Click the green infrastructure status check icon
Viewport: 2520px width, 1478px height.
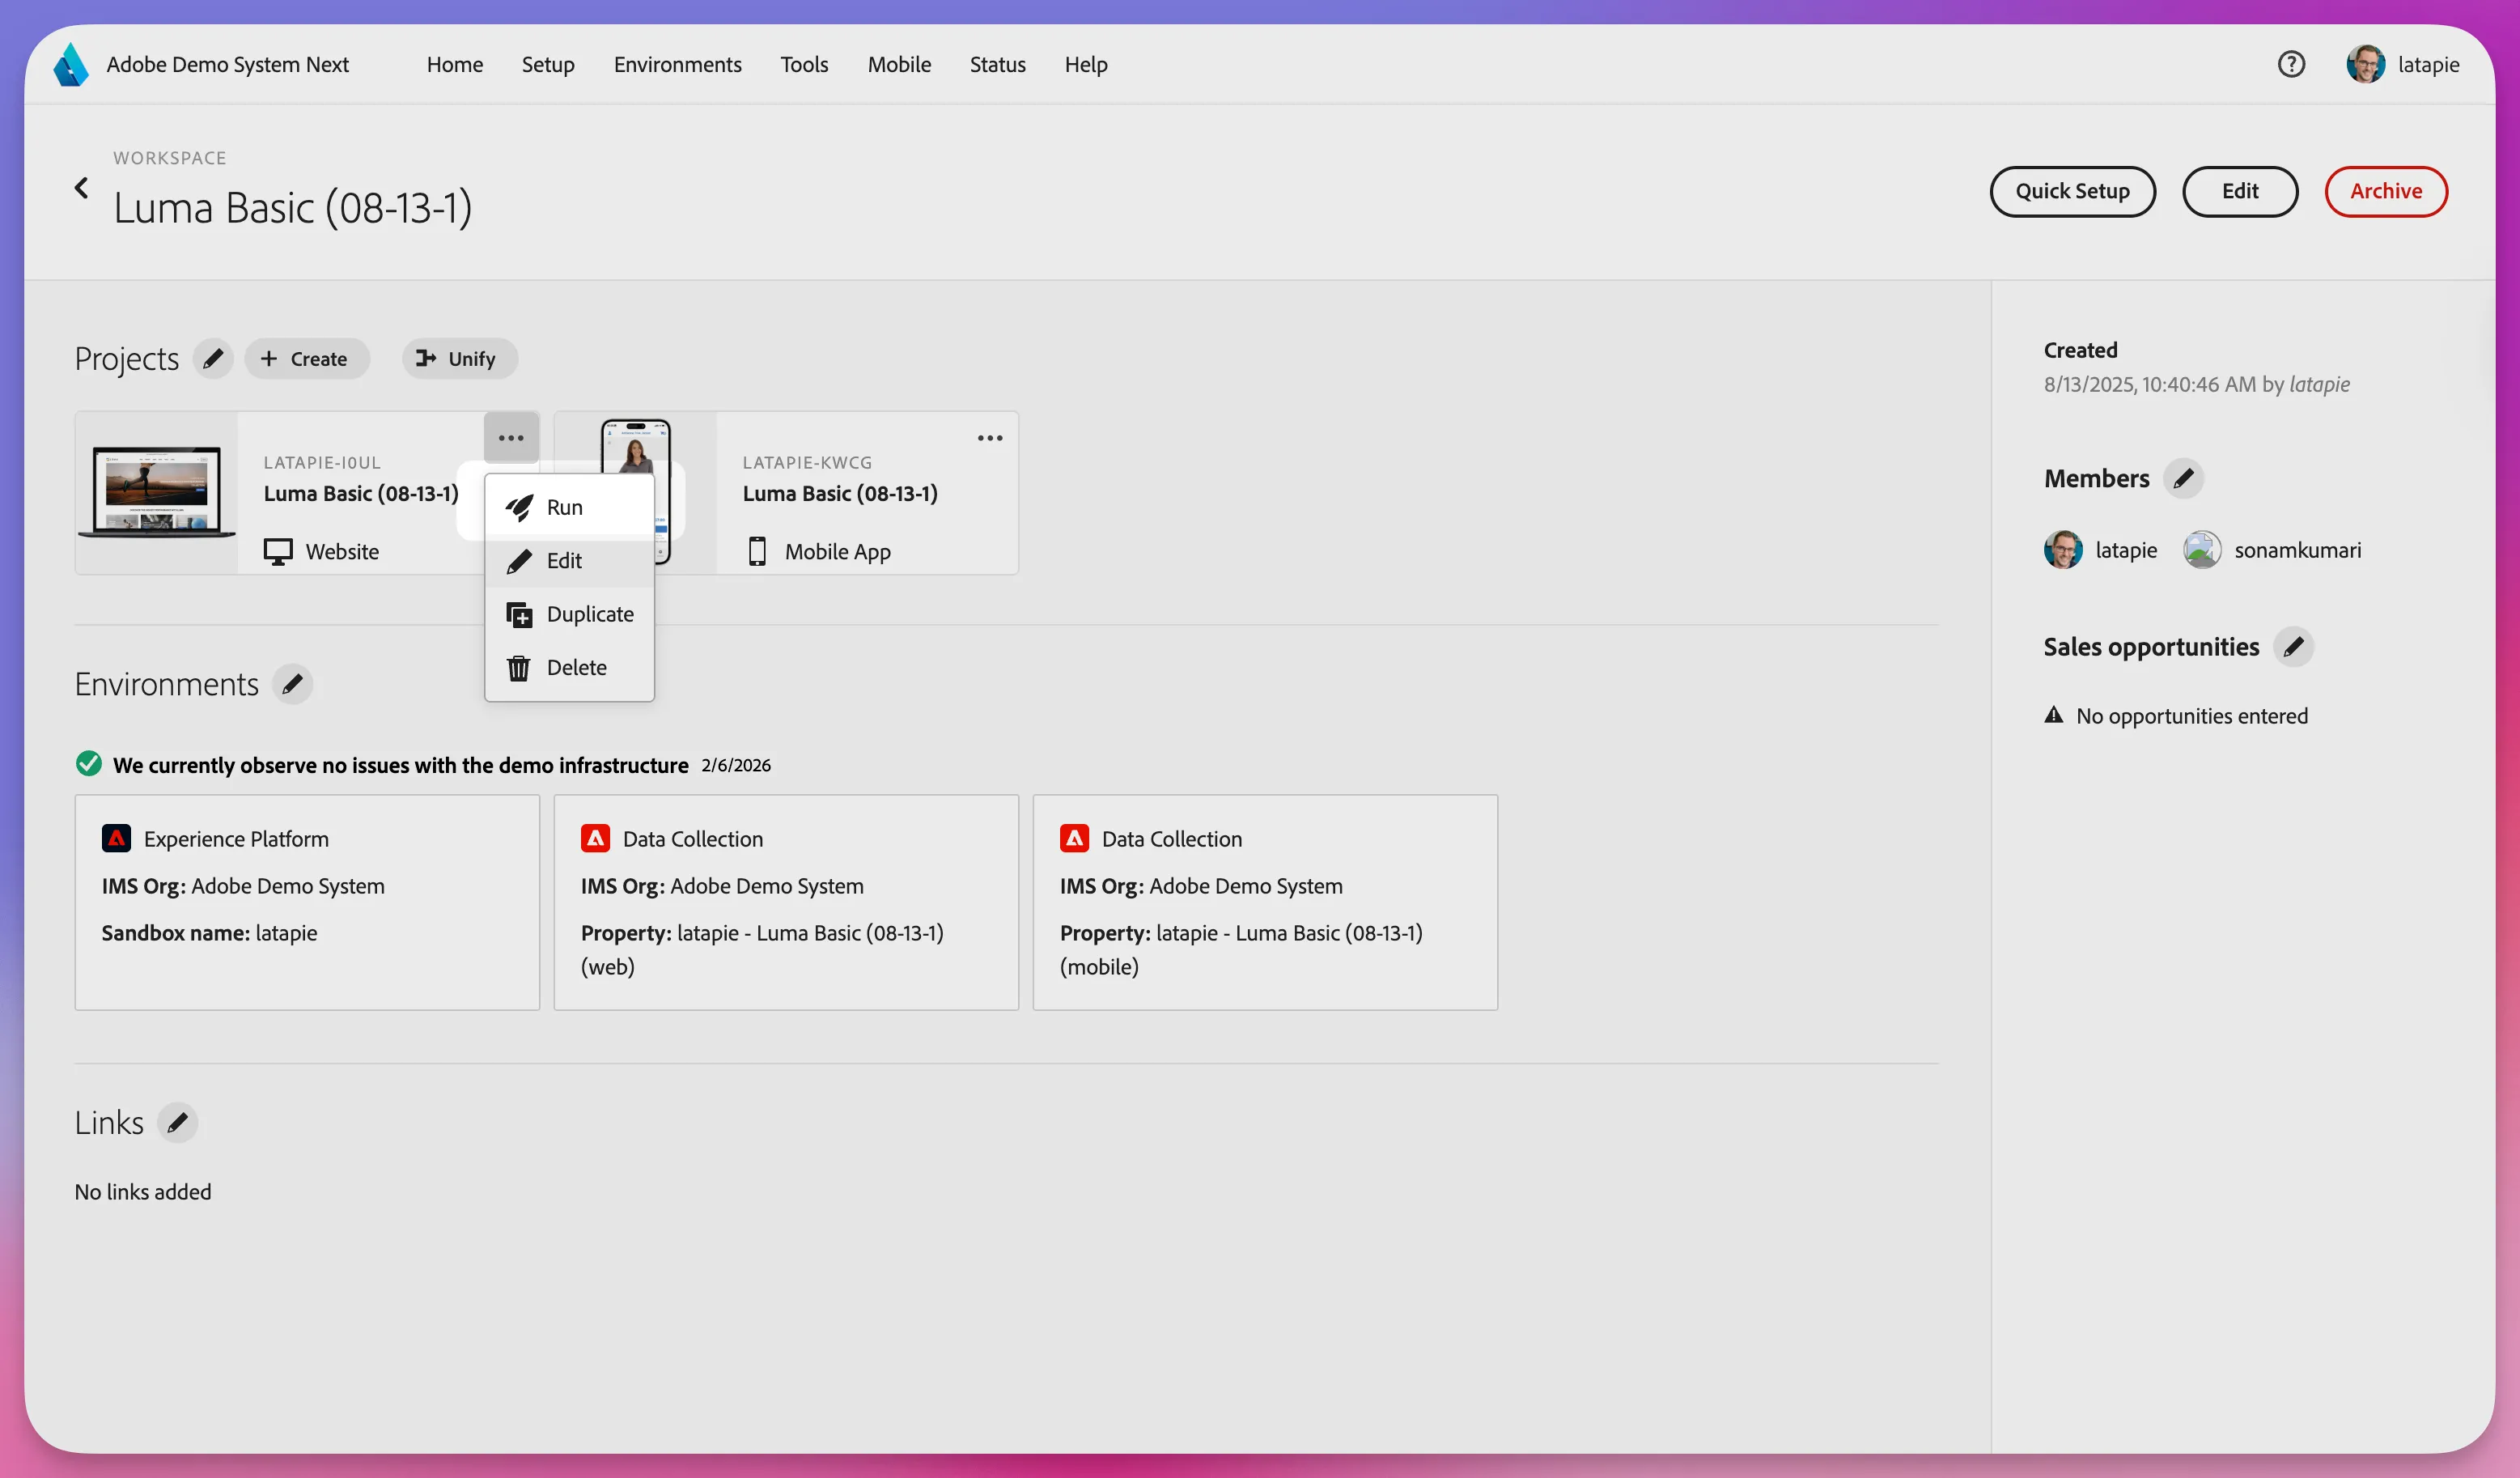pyautogui.click(x=89, y=765)
